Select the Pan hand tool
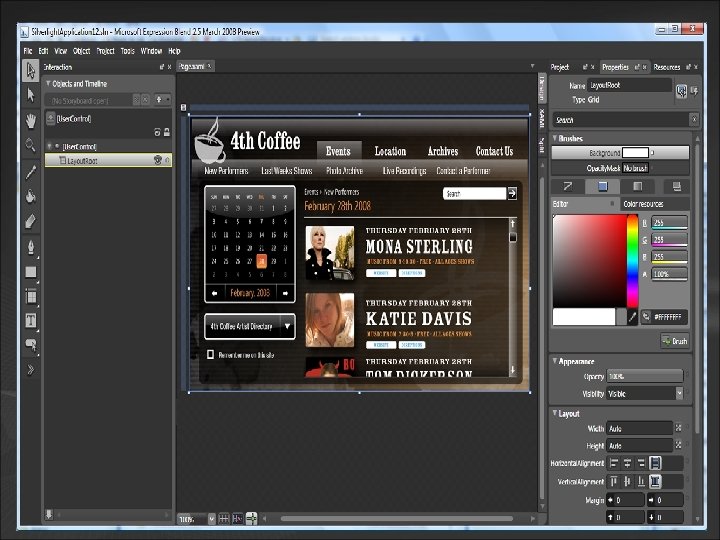This screenshot has width=720, height=540. click(x=31, y=120)
